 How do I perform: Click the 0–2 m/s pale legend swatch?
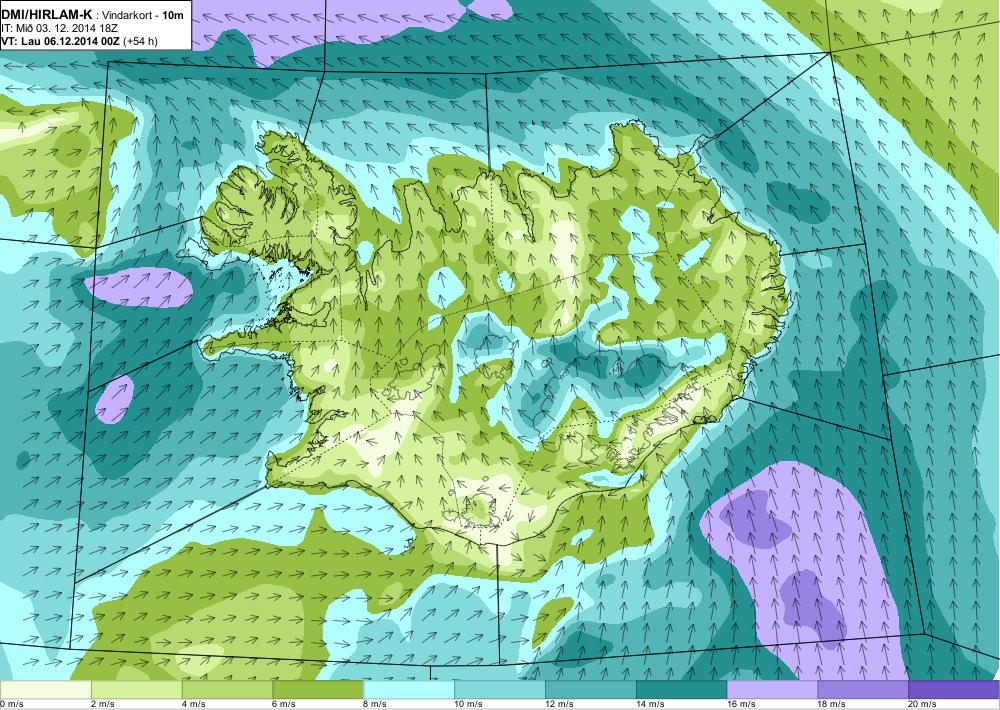click(45, 690)
